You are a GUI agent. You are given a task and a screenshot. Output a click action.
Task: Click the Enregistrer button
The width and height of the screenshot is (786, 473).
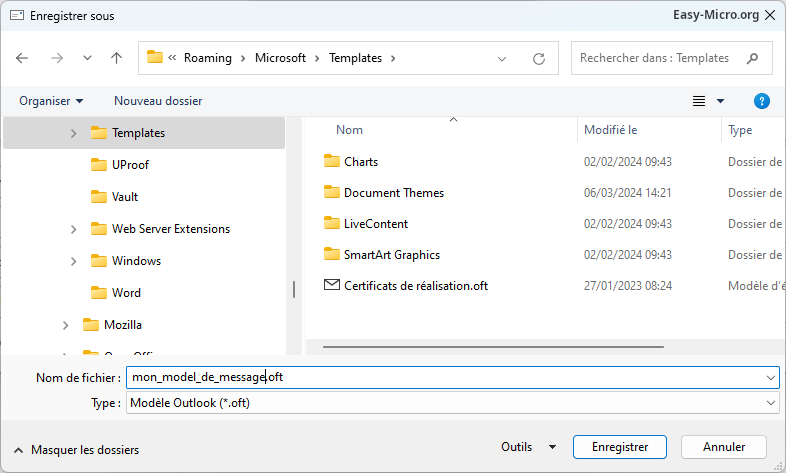[620, 447]
